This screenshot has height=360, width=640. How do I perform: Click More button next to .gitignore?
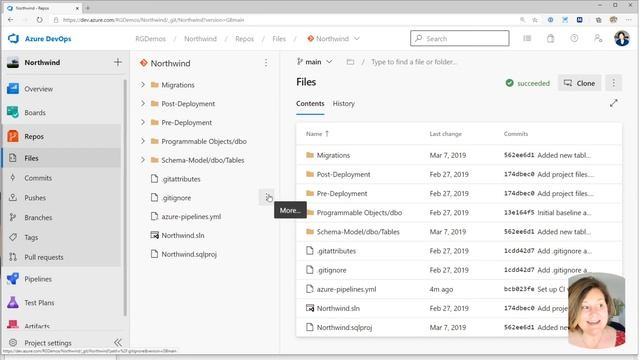coord(267,198)
